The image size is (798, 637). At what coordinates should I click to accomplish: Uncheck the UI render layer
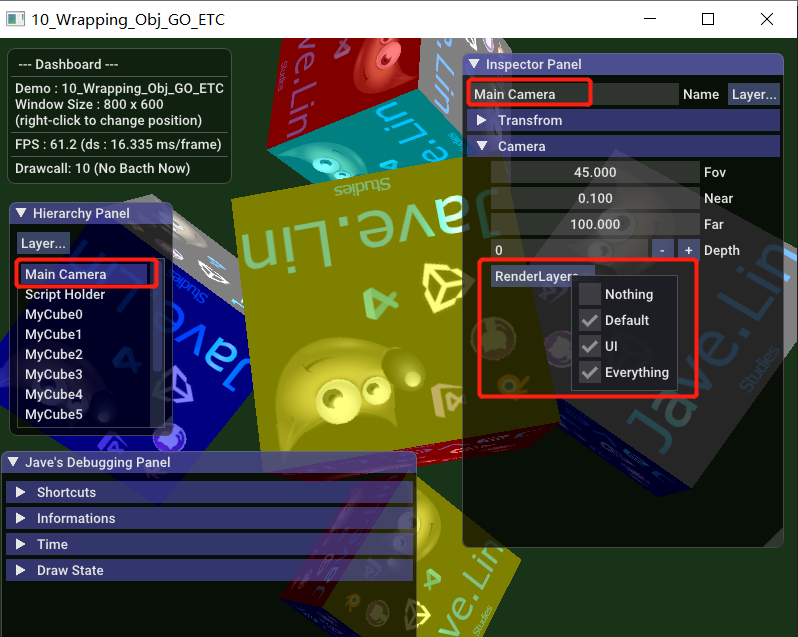[590, 346]
